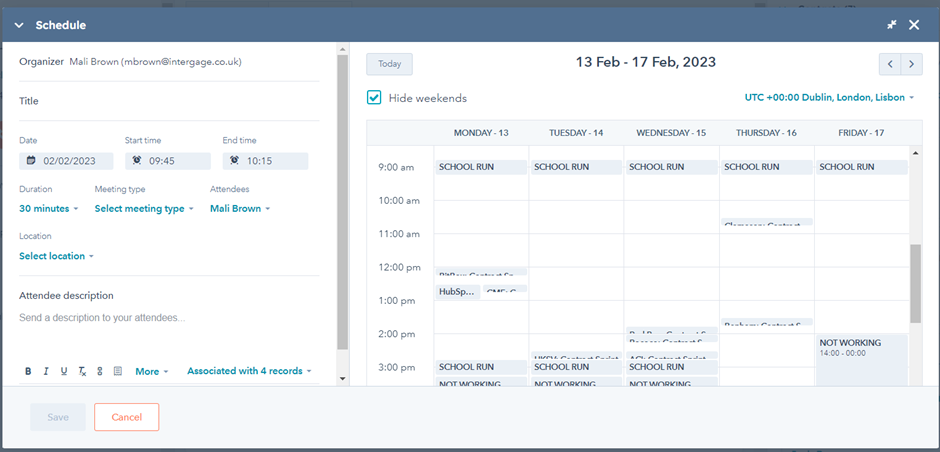The height and width of the screenshot is (452, 940).
Task: Select the MONDAY - 13 column header
Action: tap(481, 132)
